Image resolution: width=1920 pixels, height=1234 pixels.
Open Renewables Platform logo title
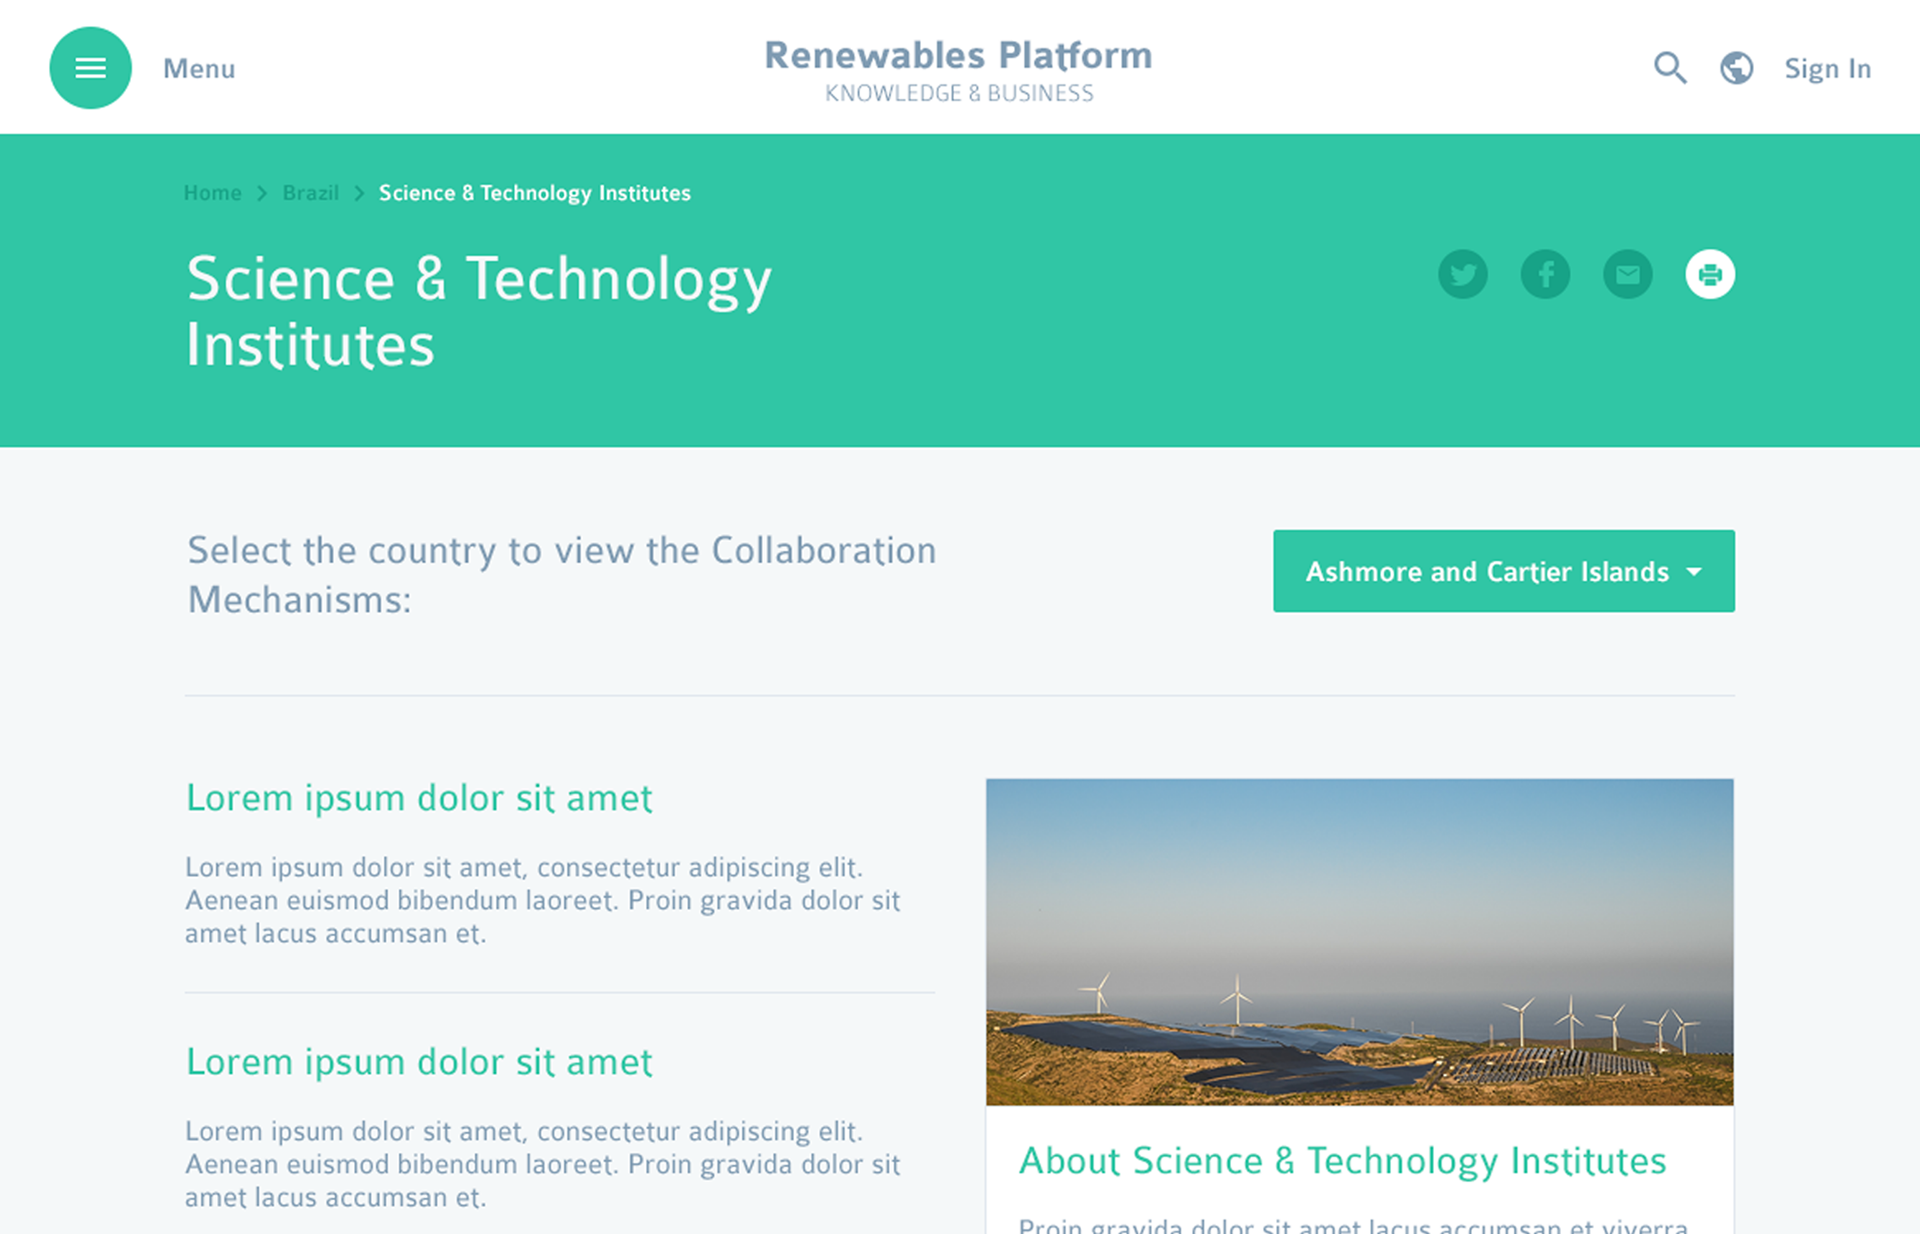[x=958, y=56]
